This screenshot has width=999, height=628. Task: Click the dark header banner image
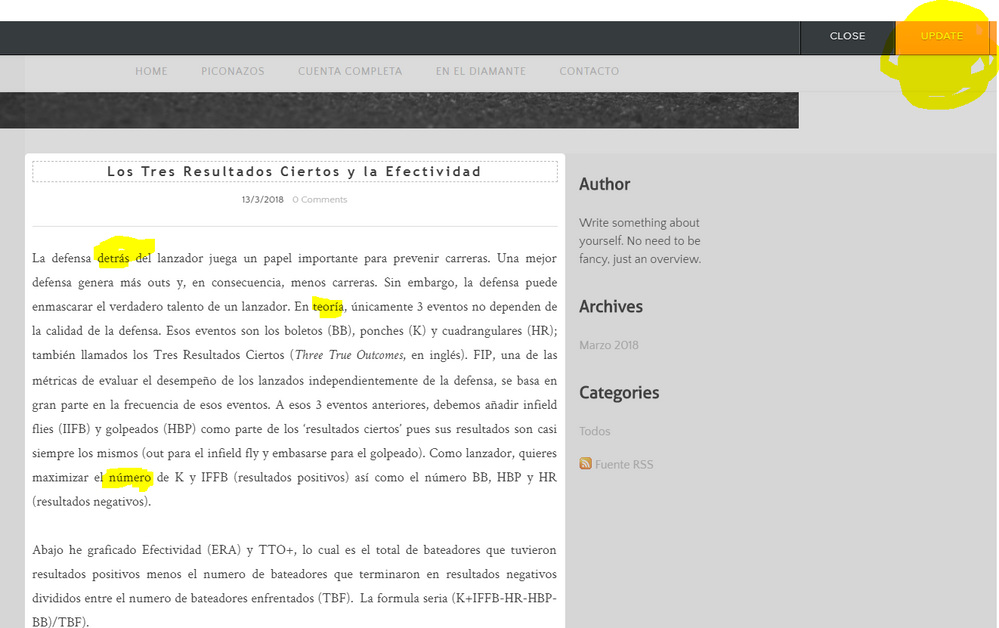[x=399, y=110]
